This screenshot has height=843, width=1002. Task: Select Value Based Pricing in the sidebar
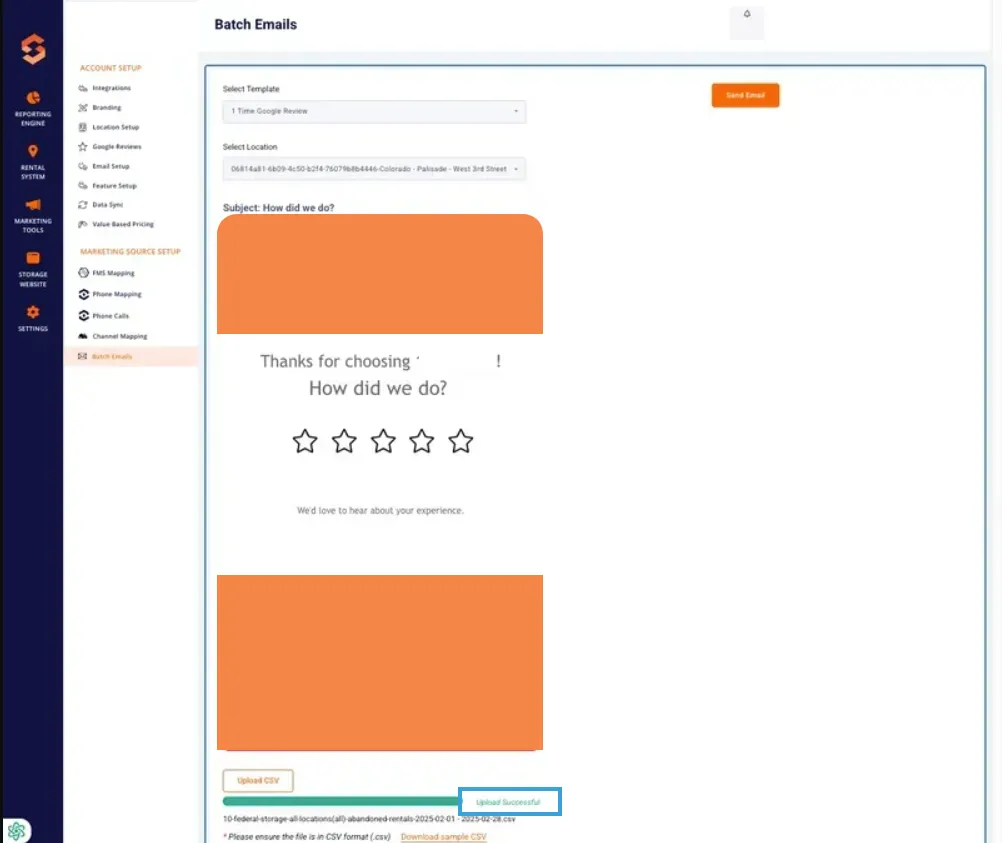[123, 224]
